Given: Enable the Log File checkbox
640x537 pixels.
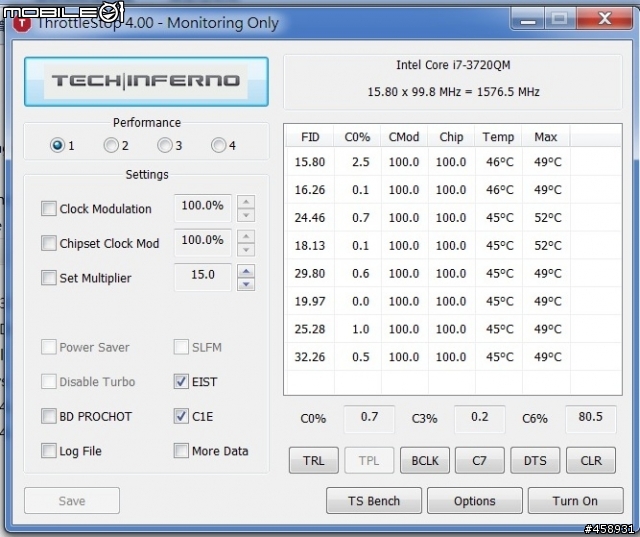Looking at the screenshot, I should click(x=49, y=451).
